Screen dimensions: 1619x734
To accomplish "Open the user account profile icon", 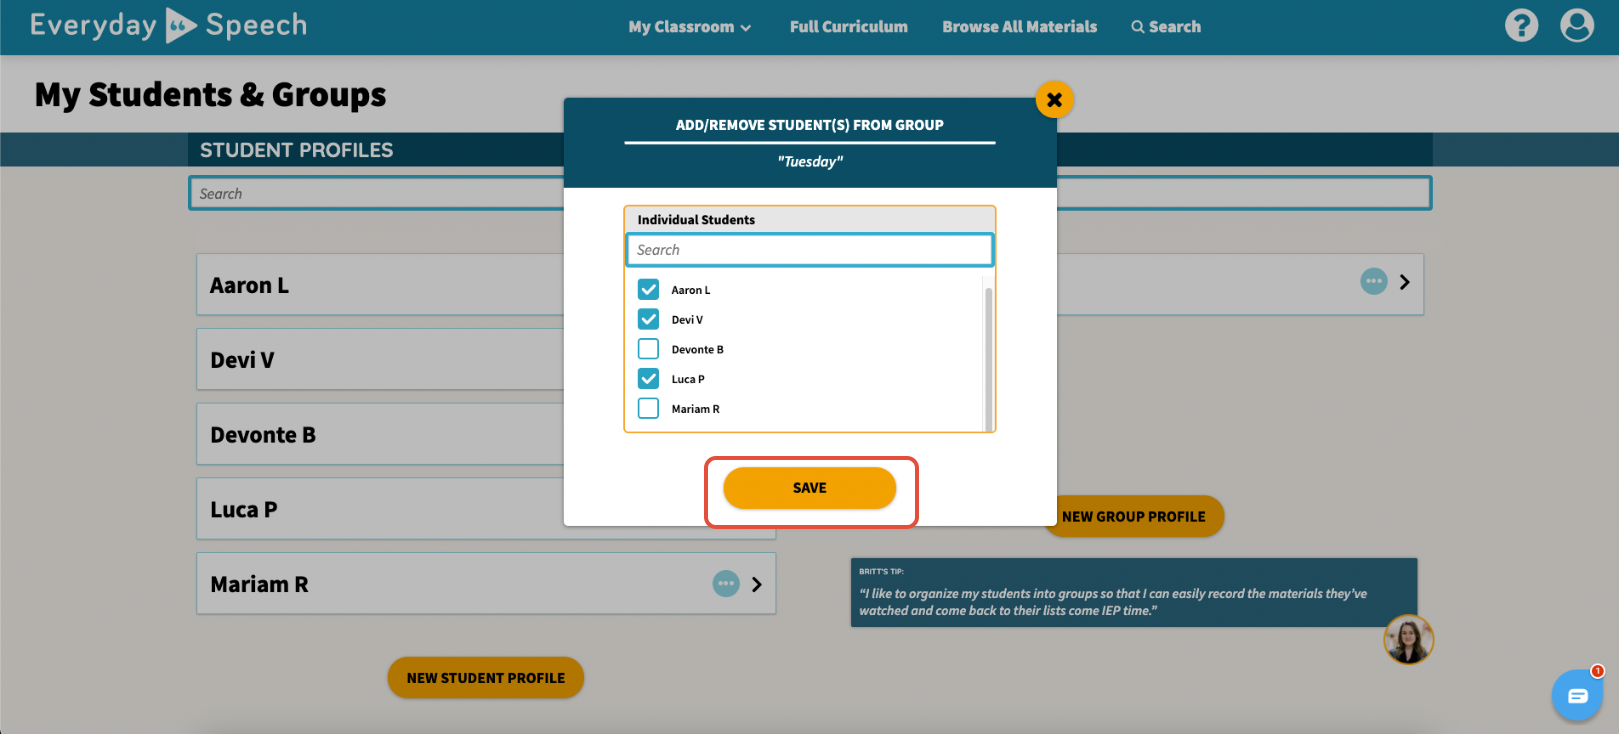I will [1577, 25].
